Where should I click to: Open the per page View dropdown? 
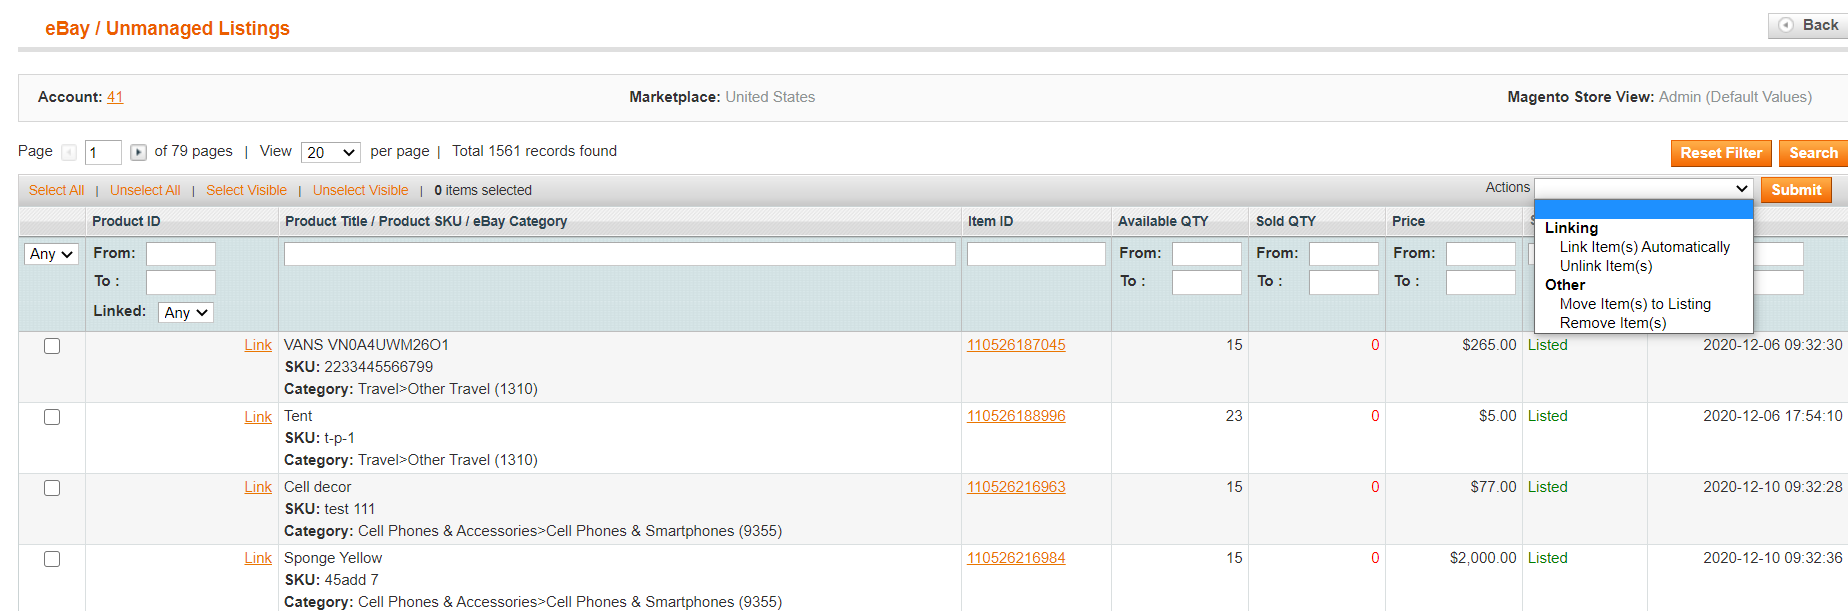click(331, 152)
